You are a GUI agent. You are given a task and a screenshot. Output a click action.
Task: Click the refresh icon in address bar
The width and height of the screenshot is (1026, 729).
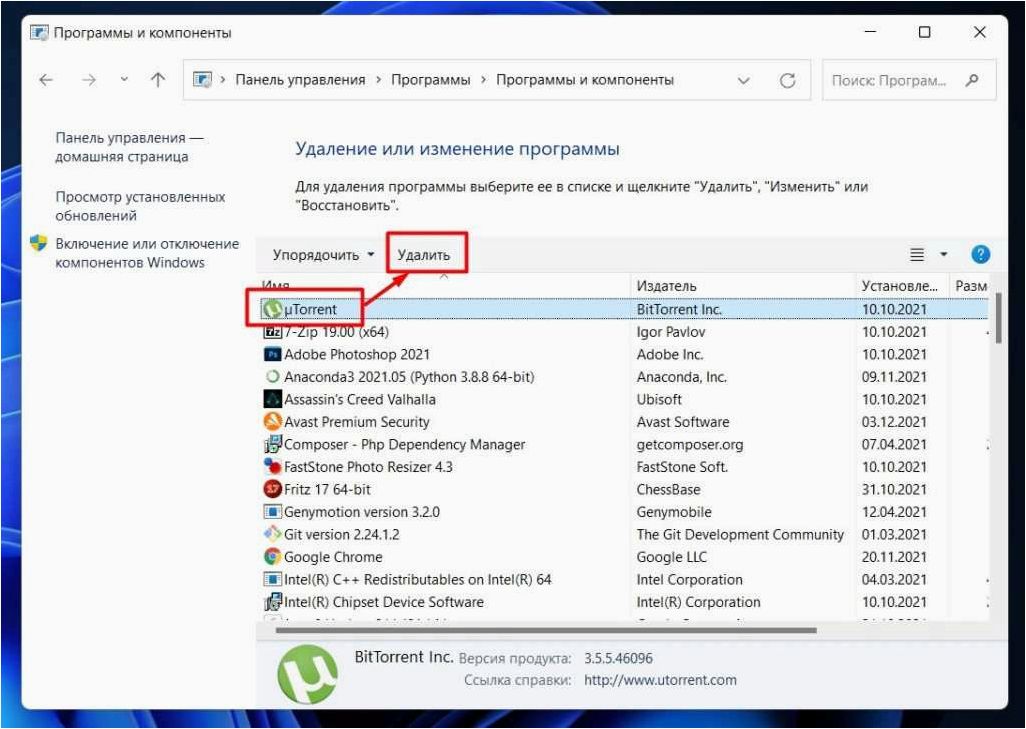[x=788, y=80]
